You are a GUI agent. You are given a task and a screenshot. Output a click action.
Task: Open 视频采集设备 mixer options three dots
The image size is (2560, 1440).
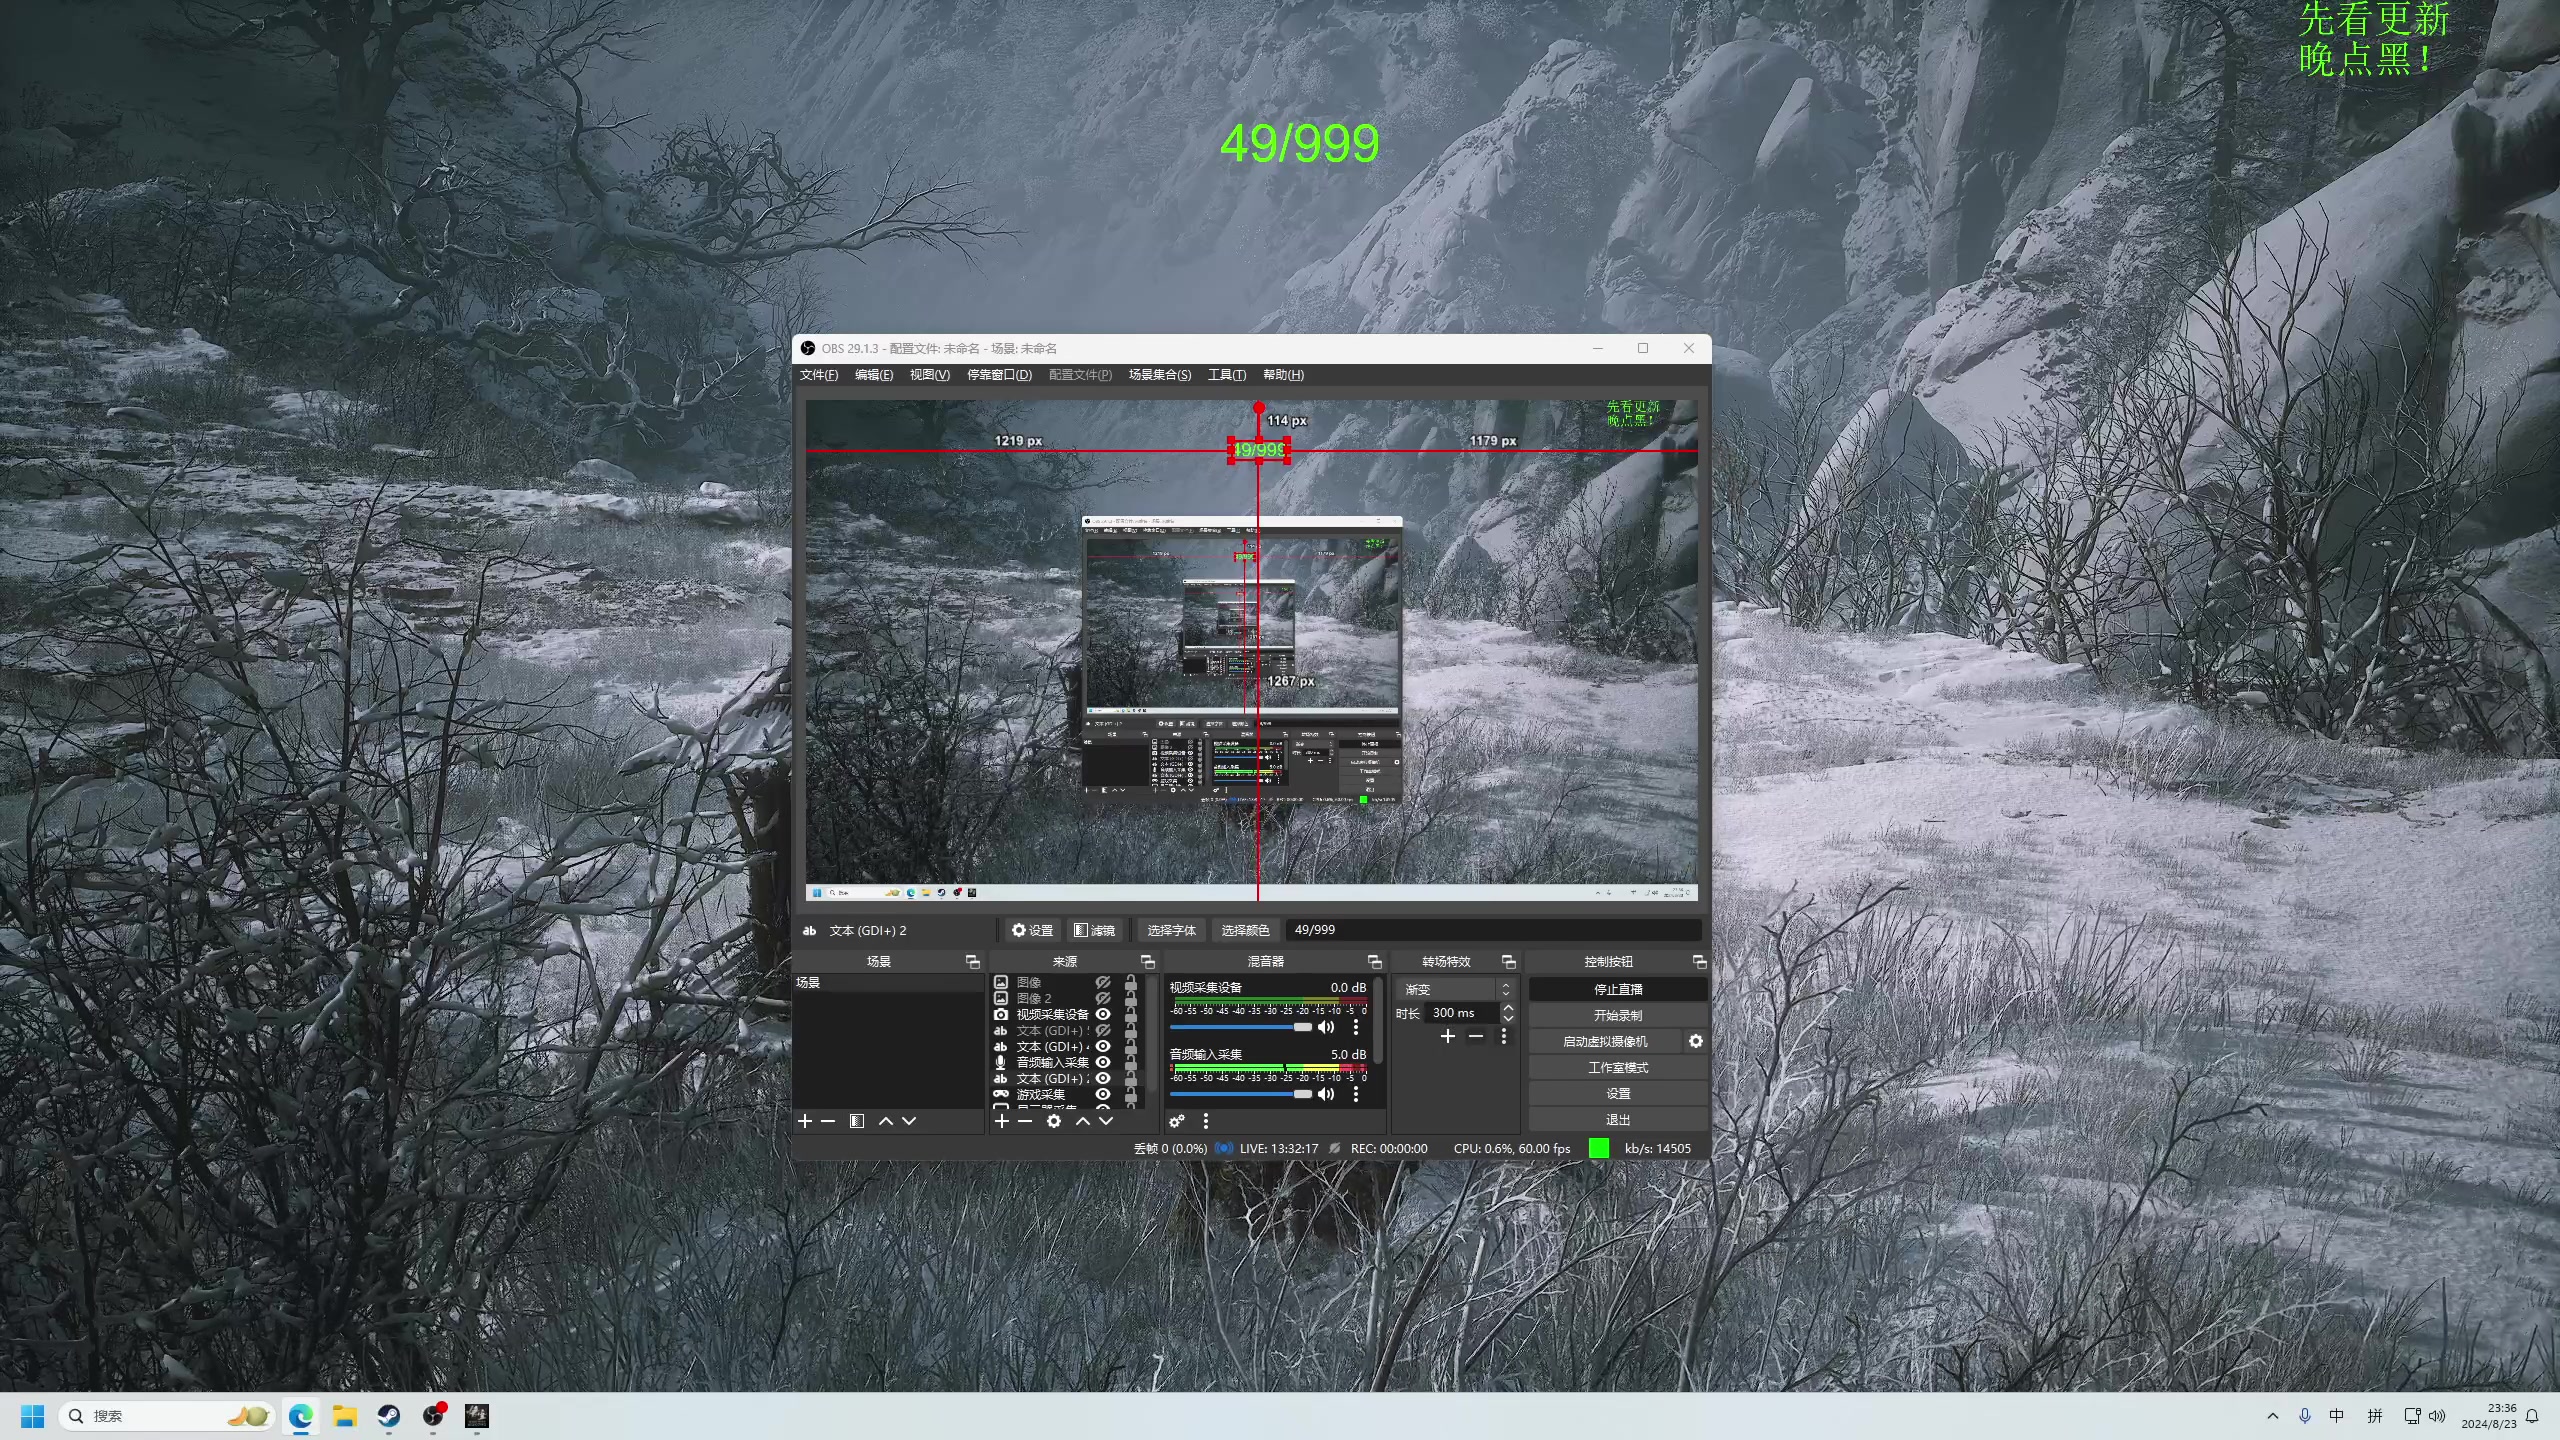pos(1356,1027)
